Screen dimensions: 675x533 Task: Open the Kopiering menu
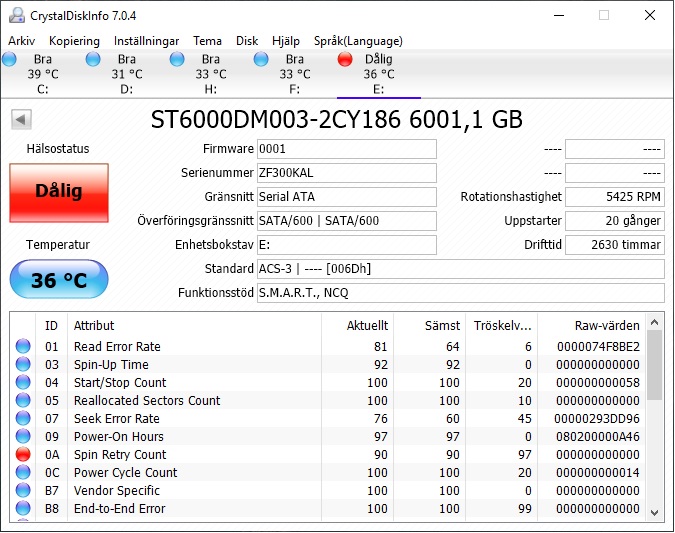tap(74, 41)
